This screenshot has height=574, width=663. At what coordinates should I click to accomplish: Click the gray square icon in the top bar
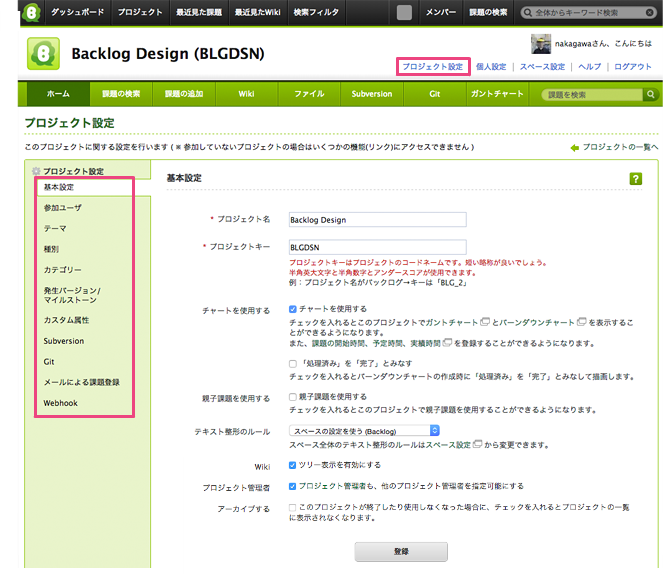click(x=404, y=12)
